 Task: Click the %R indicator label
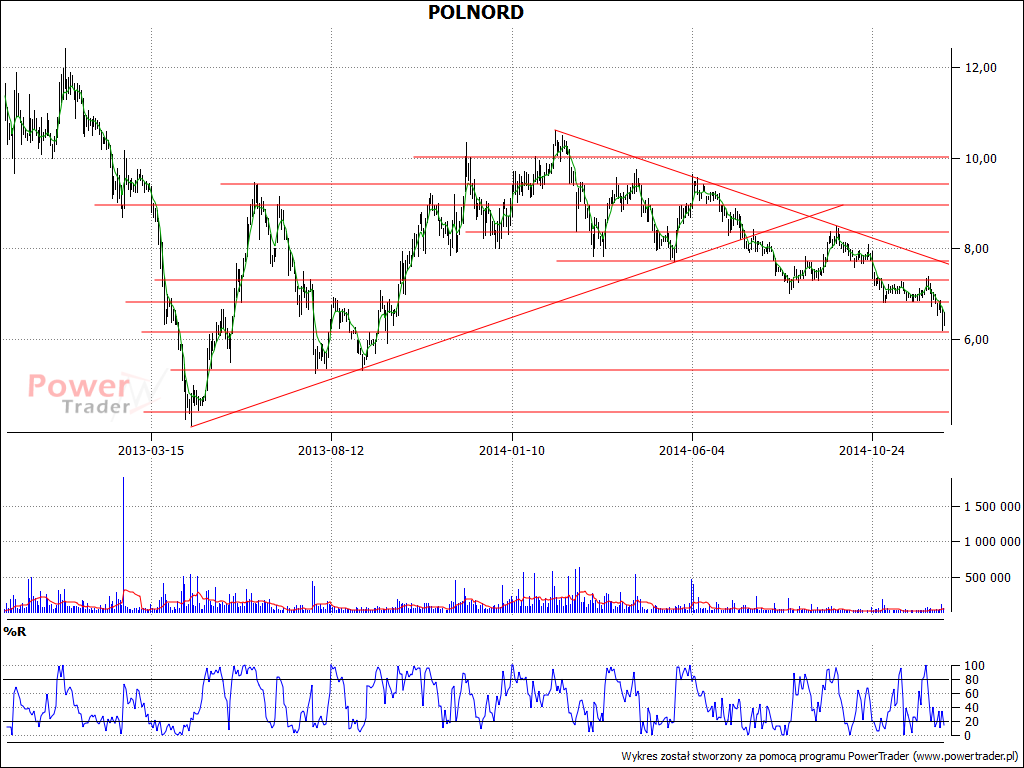pos(15,632)
